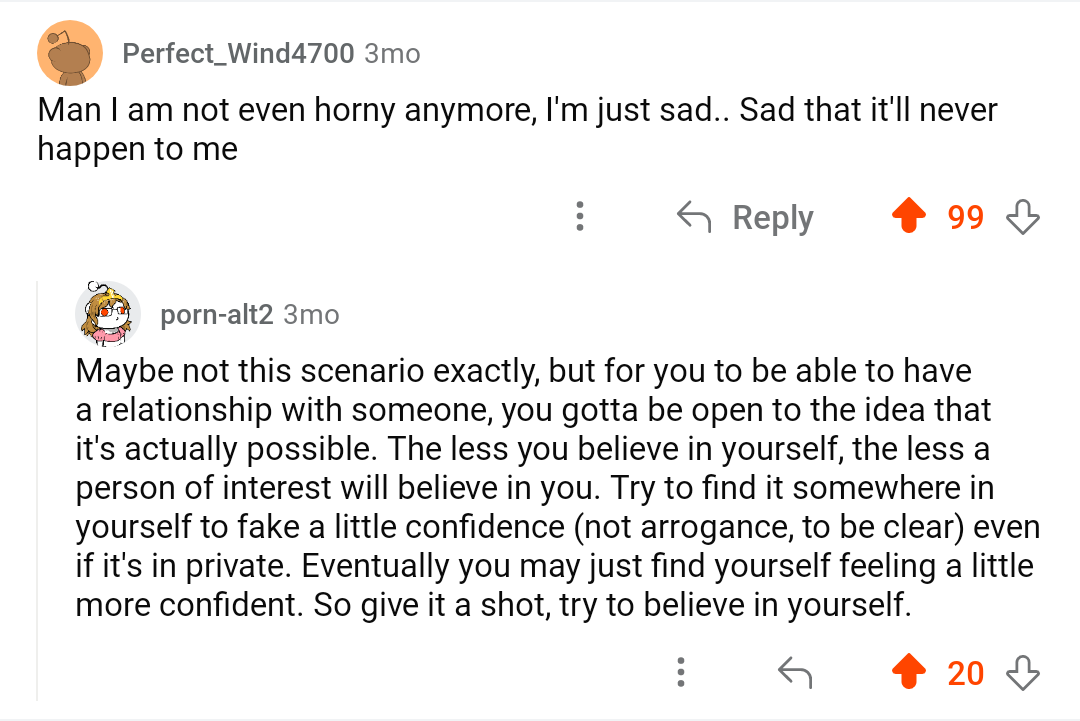
Task: Collapse the reply thread using the vertical line
Action: (x=38, y=490)
